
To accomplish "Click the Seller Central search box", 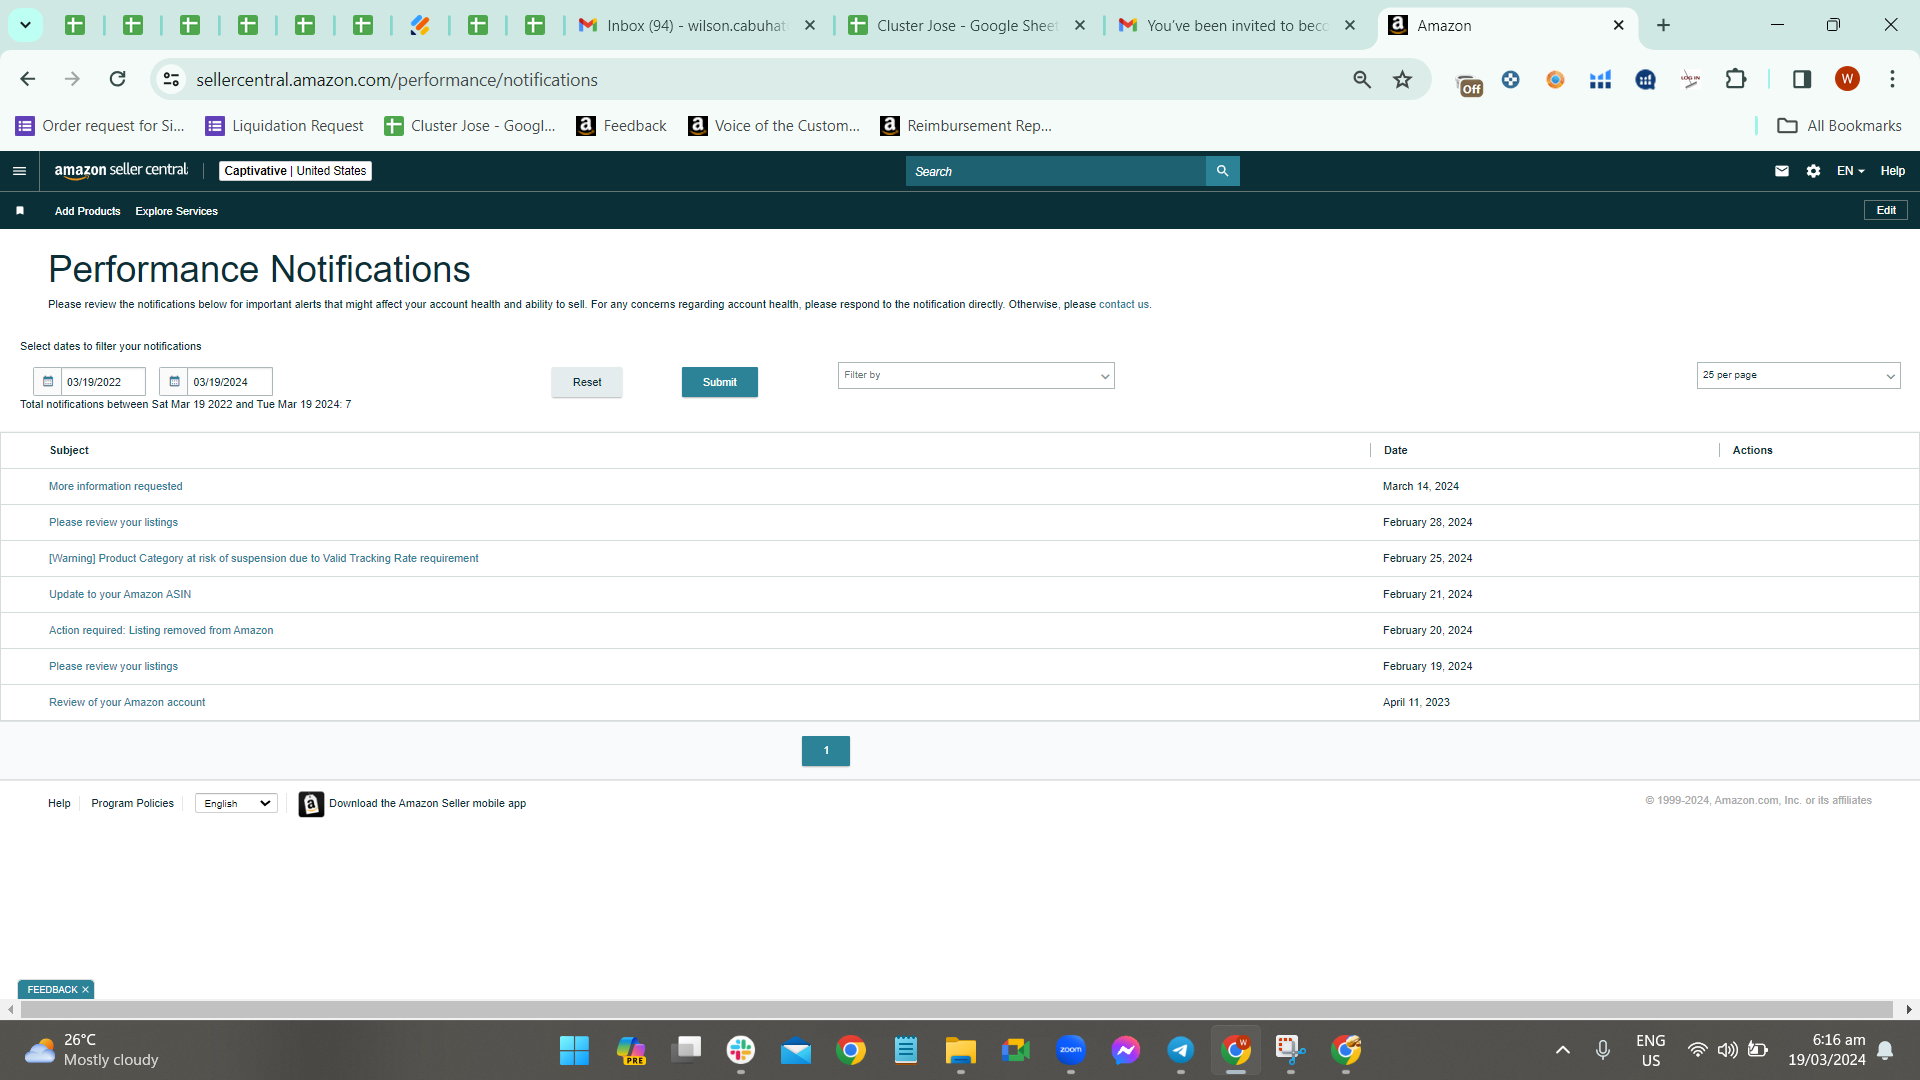I will tap(1056, 171).
